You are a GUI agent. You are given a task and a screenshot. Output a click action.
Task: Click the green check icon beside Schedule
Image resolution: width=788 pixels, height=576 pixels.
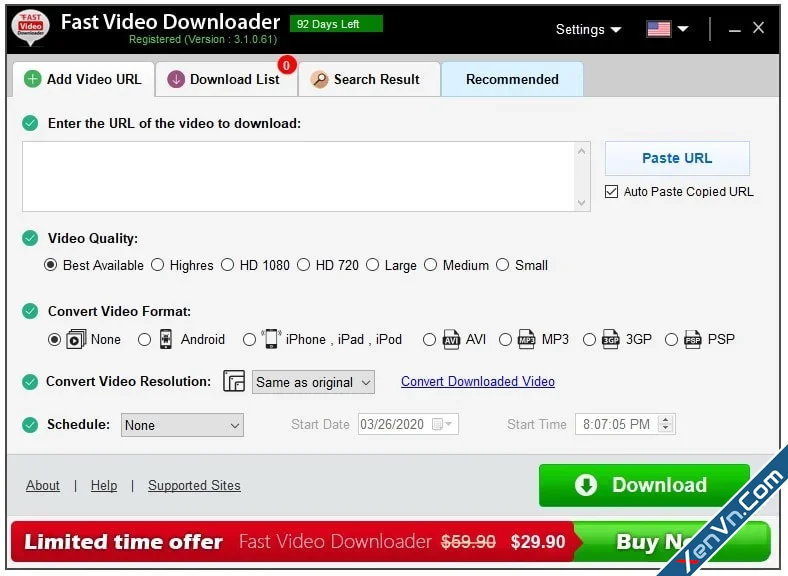click(30, 425)
